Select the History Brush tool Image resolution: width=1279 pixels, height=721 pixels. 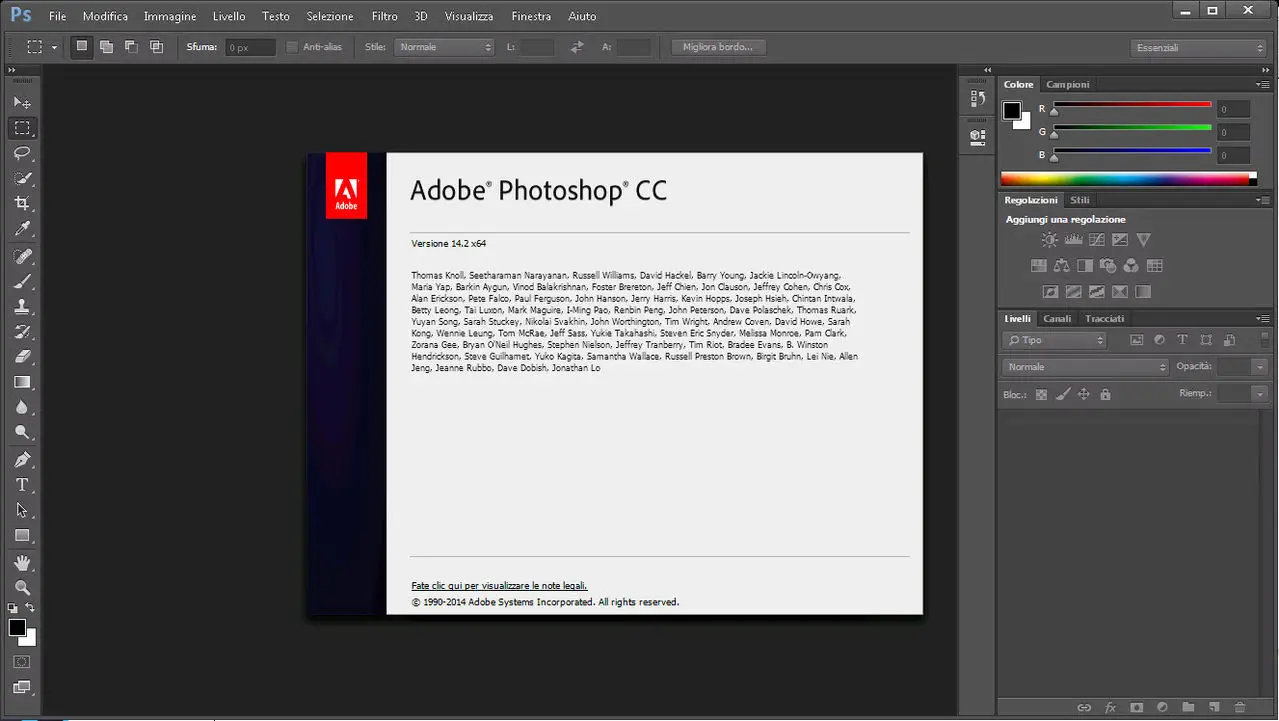22,332
